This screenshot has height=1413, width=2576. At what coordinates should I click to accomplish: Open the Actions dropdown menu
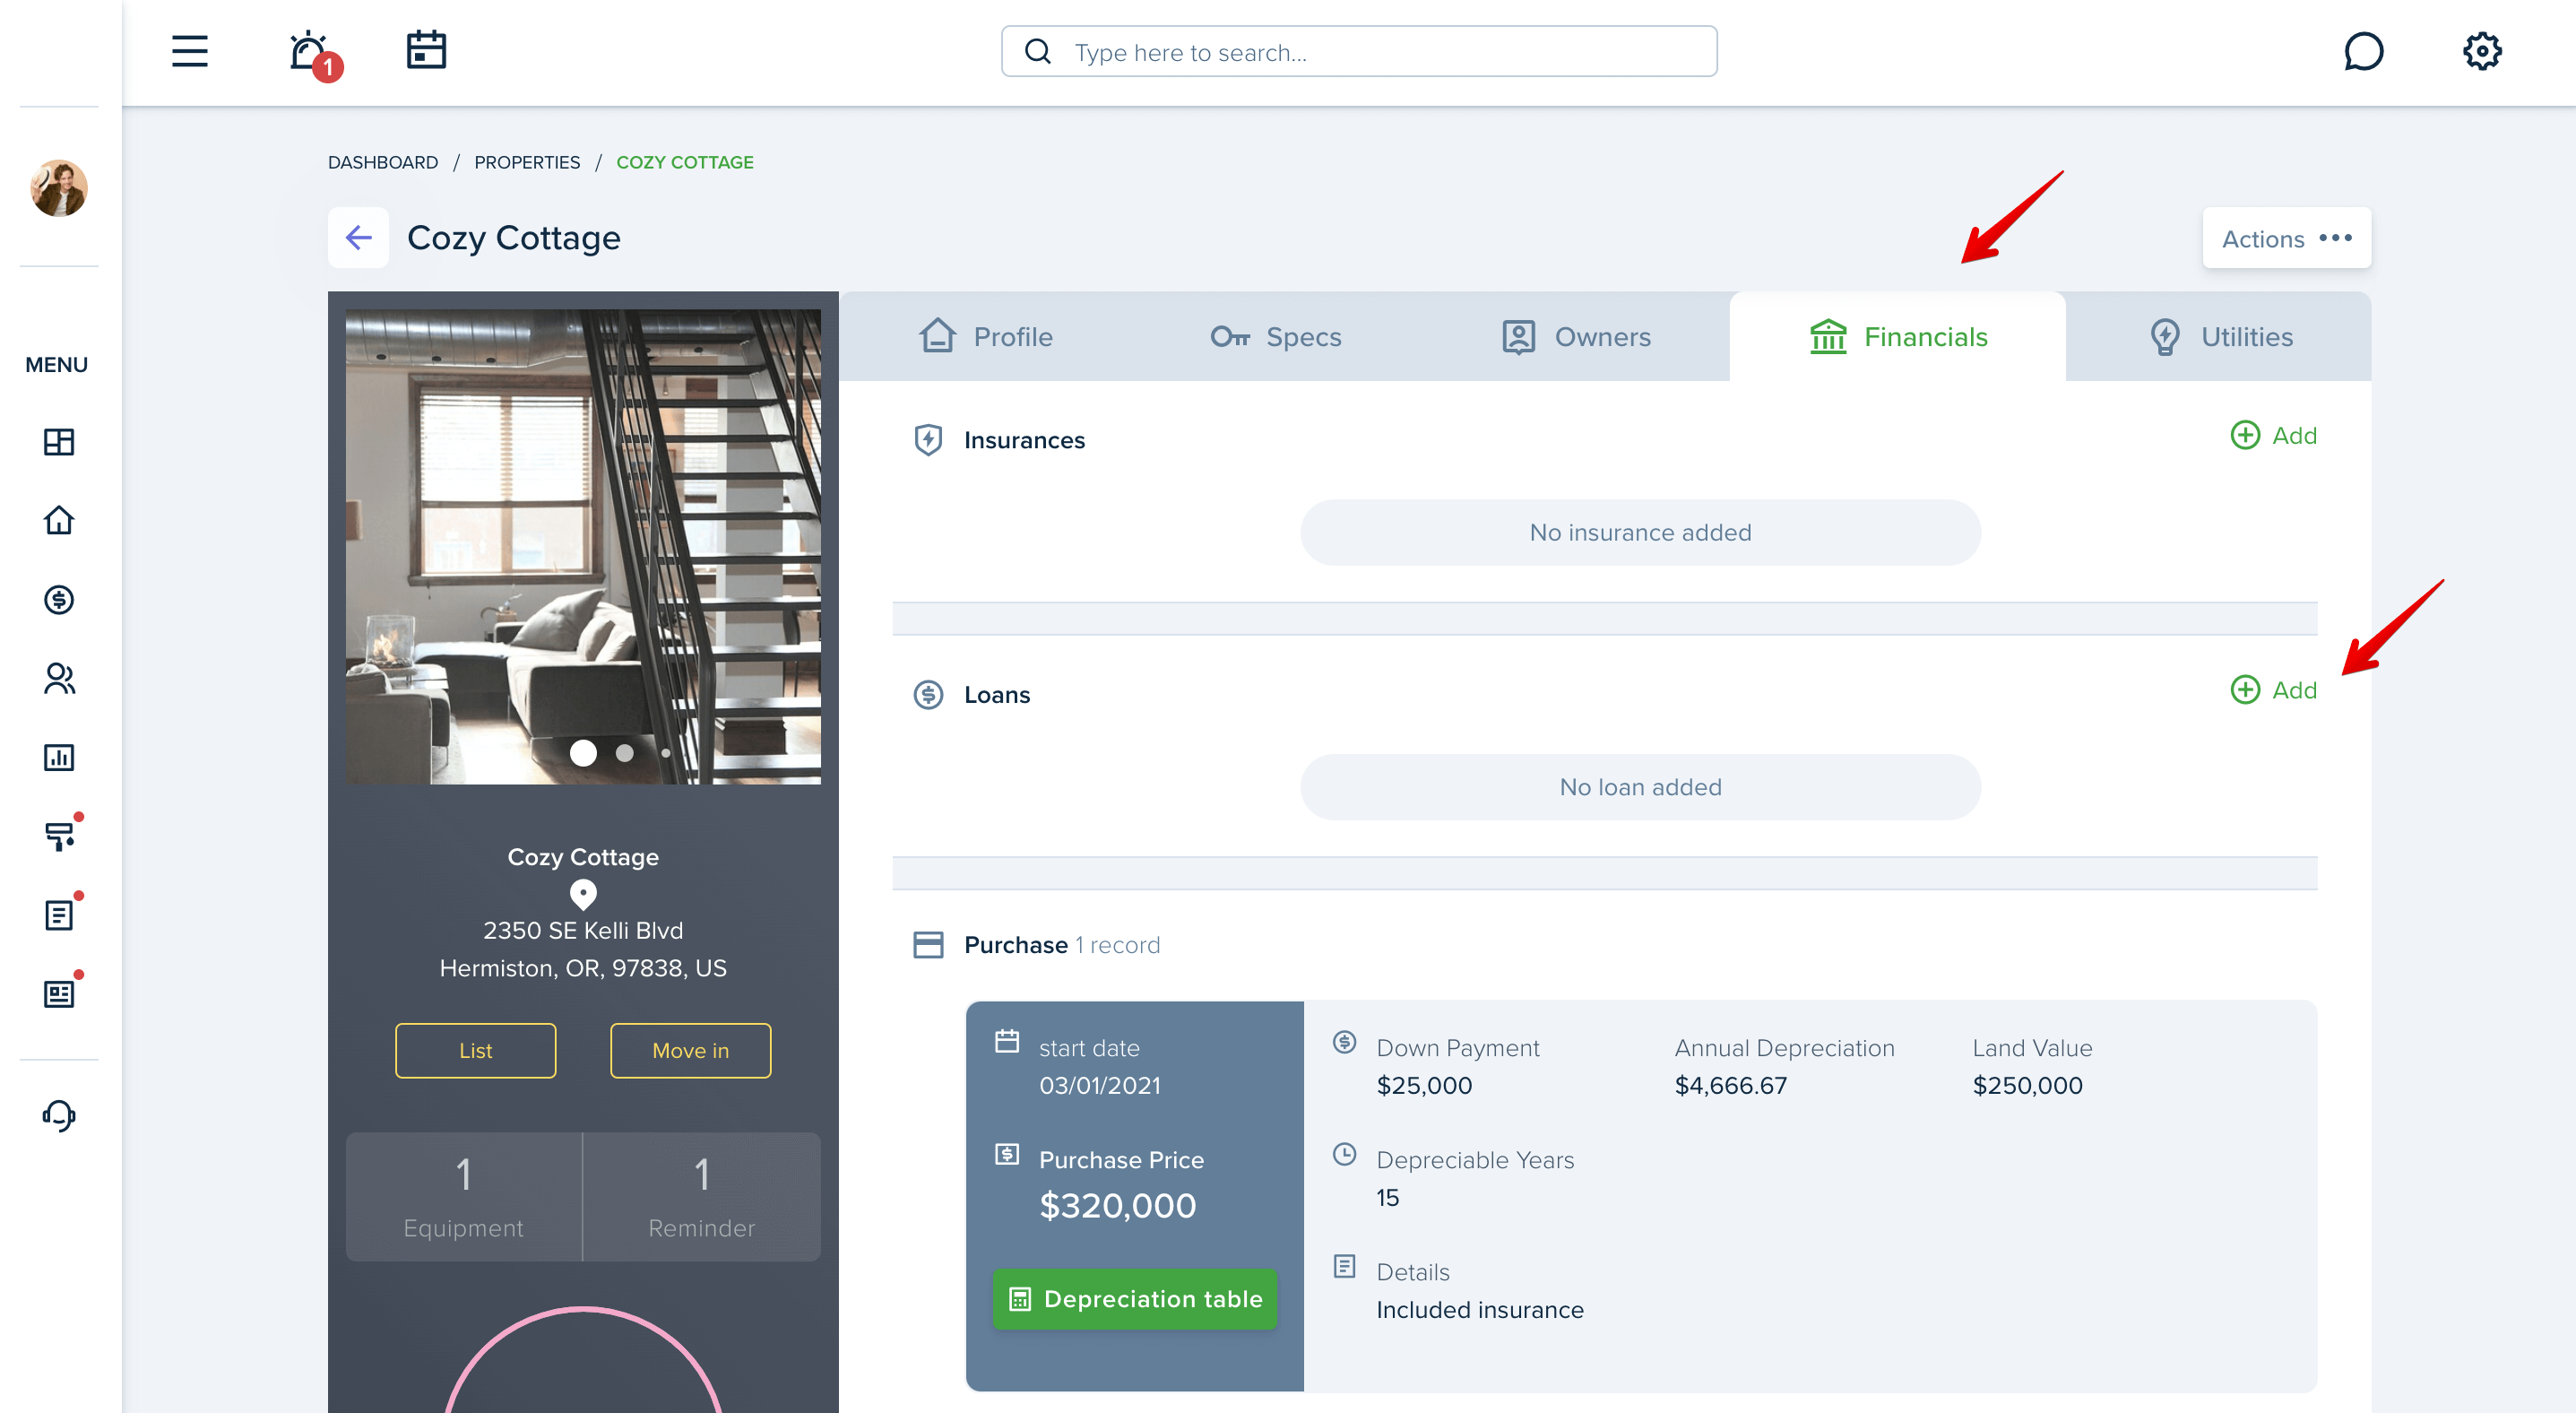pyautogui.click(x=2286, y=238)
